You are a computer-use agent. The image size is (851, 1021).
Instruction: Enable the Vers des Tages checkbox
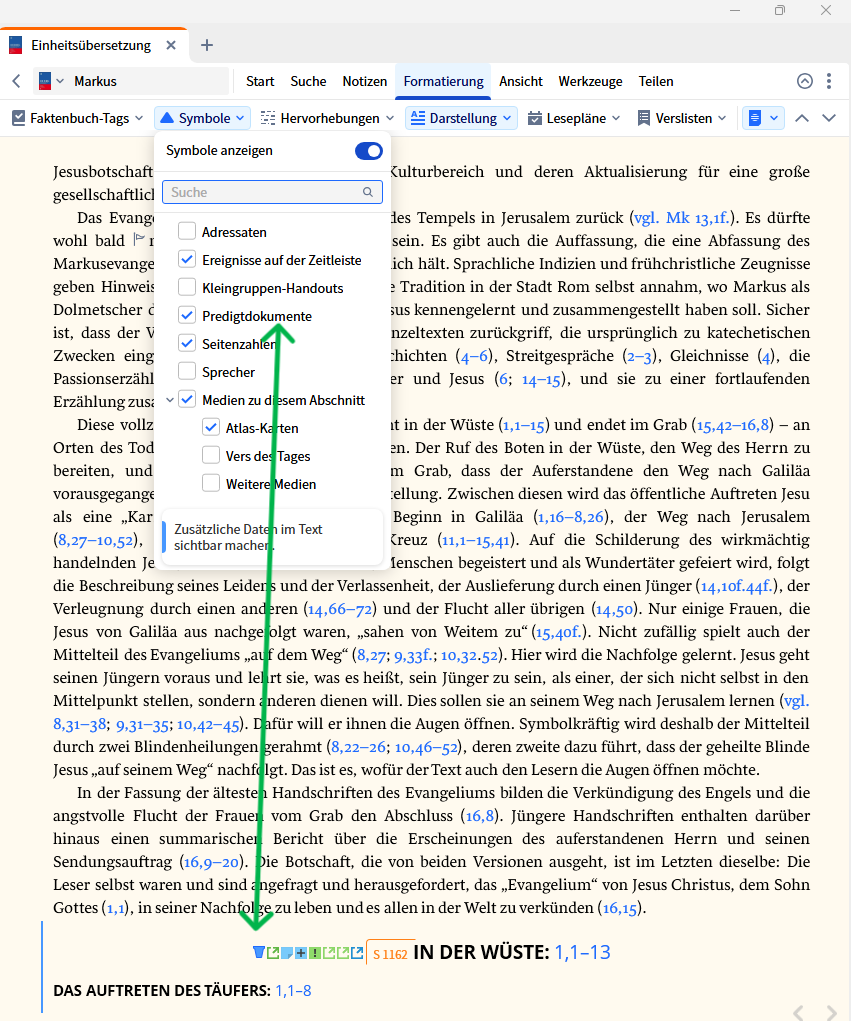[211, 455]
